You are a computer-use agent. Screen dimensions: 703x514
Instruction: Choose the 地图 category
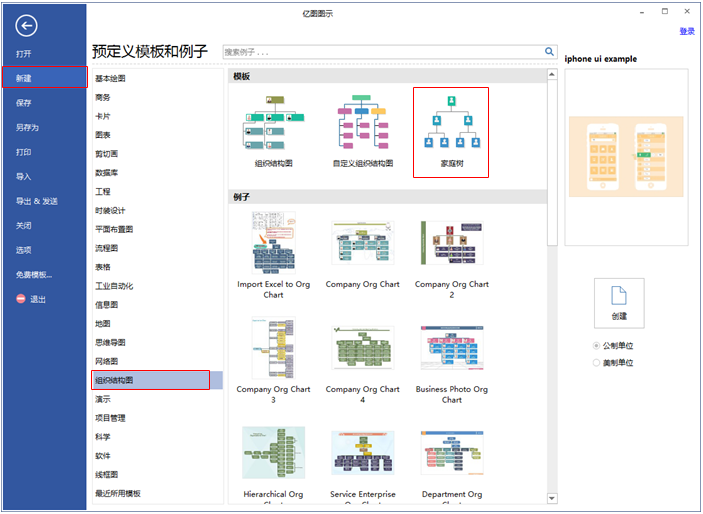point(103,323)
